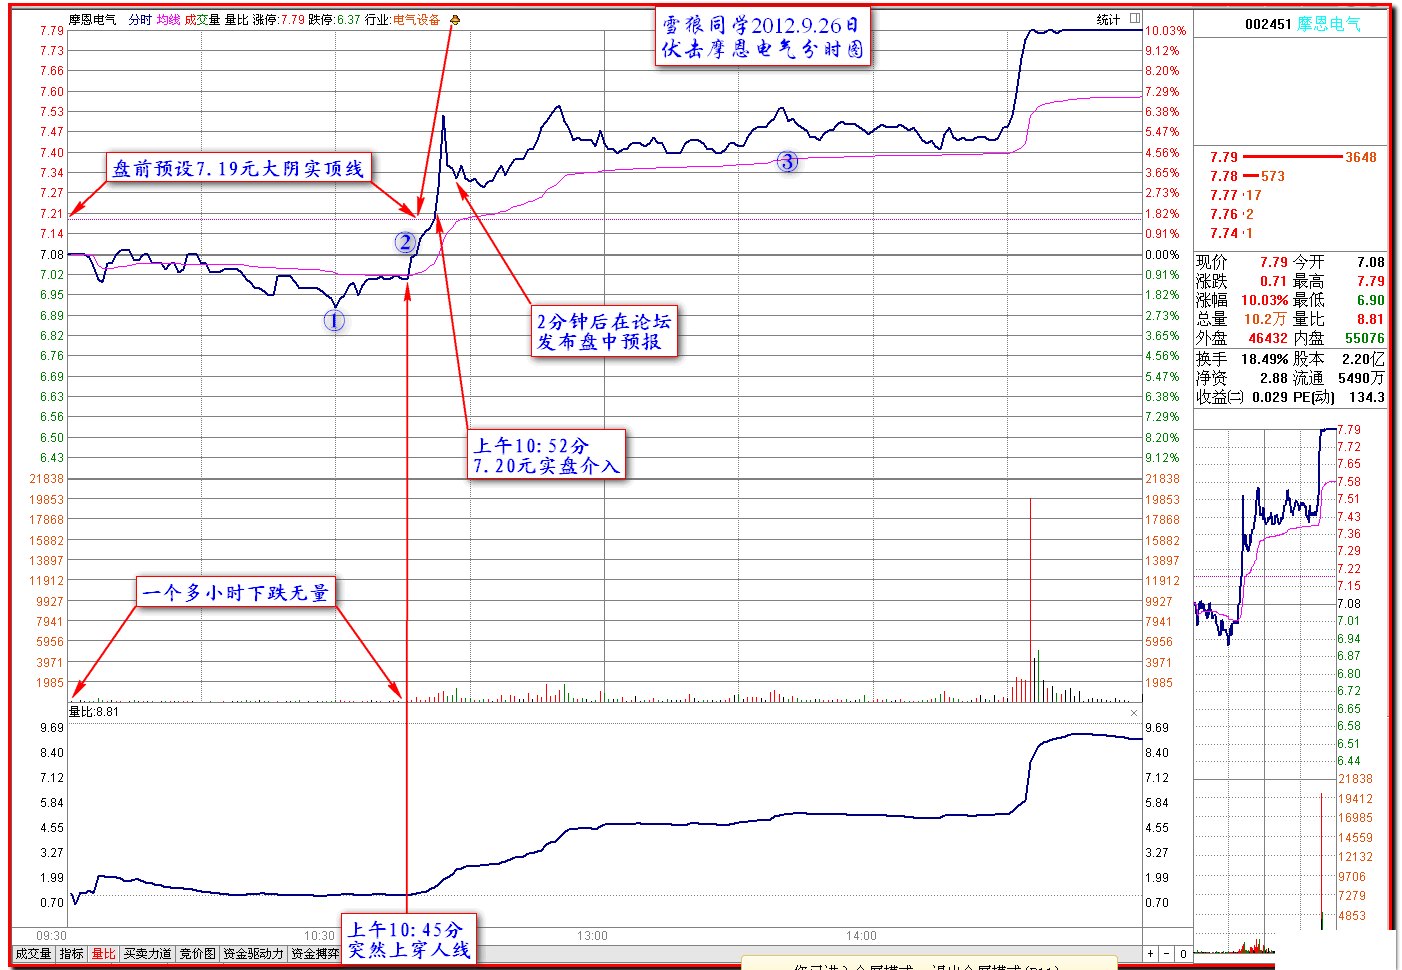Click the 统计 button above the chart
This screenshot has width=1402, height=970.
coord(1108,19)
